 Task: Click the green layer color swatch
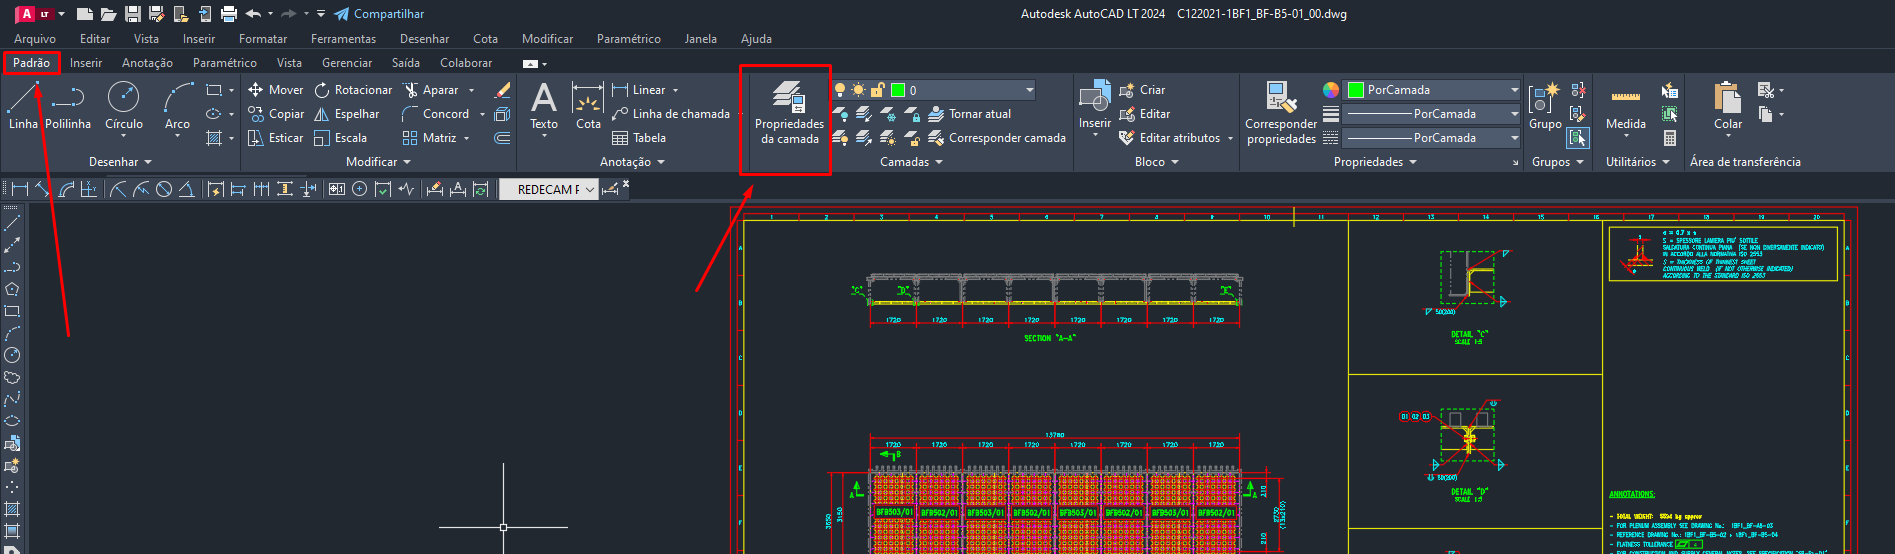point(898,90)
